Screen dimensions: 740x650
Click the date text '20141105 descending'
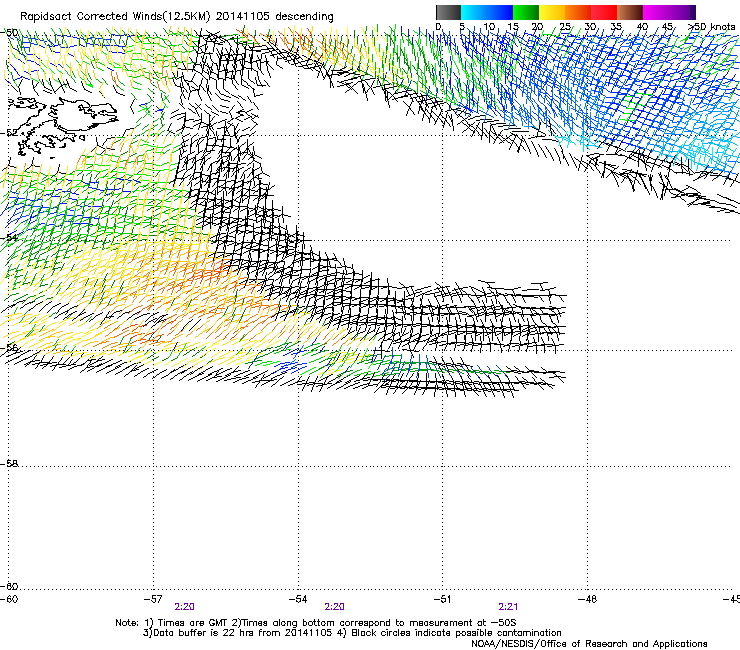(x=275, y=17)
